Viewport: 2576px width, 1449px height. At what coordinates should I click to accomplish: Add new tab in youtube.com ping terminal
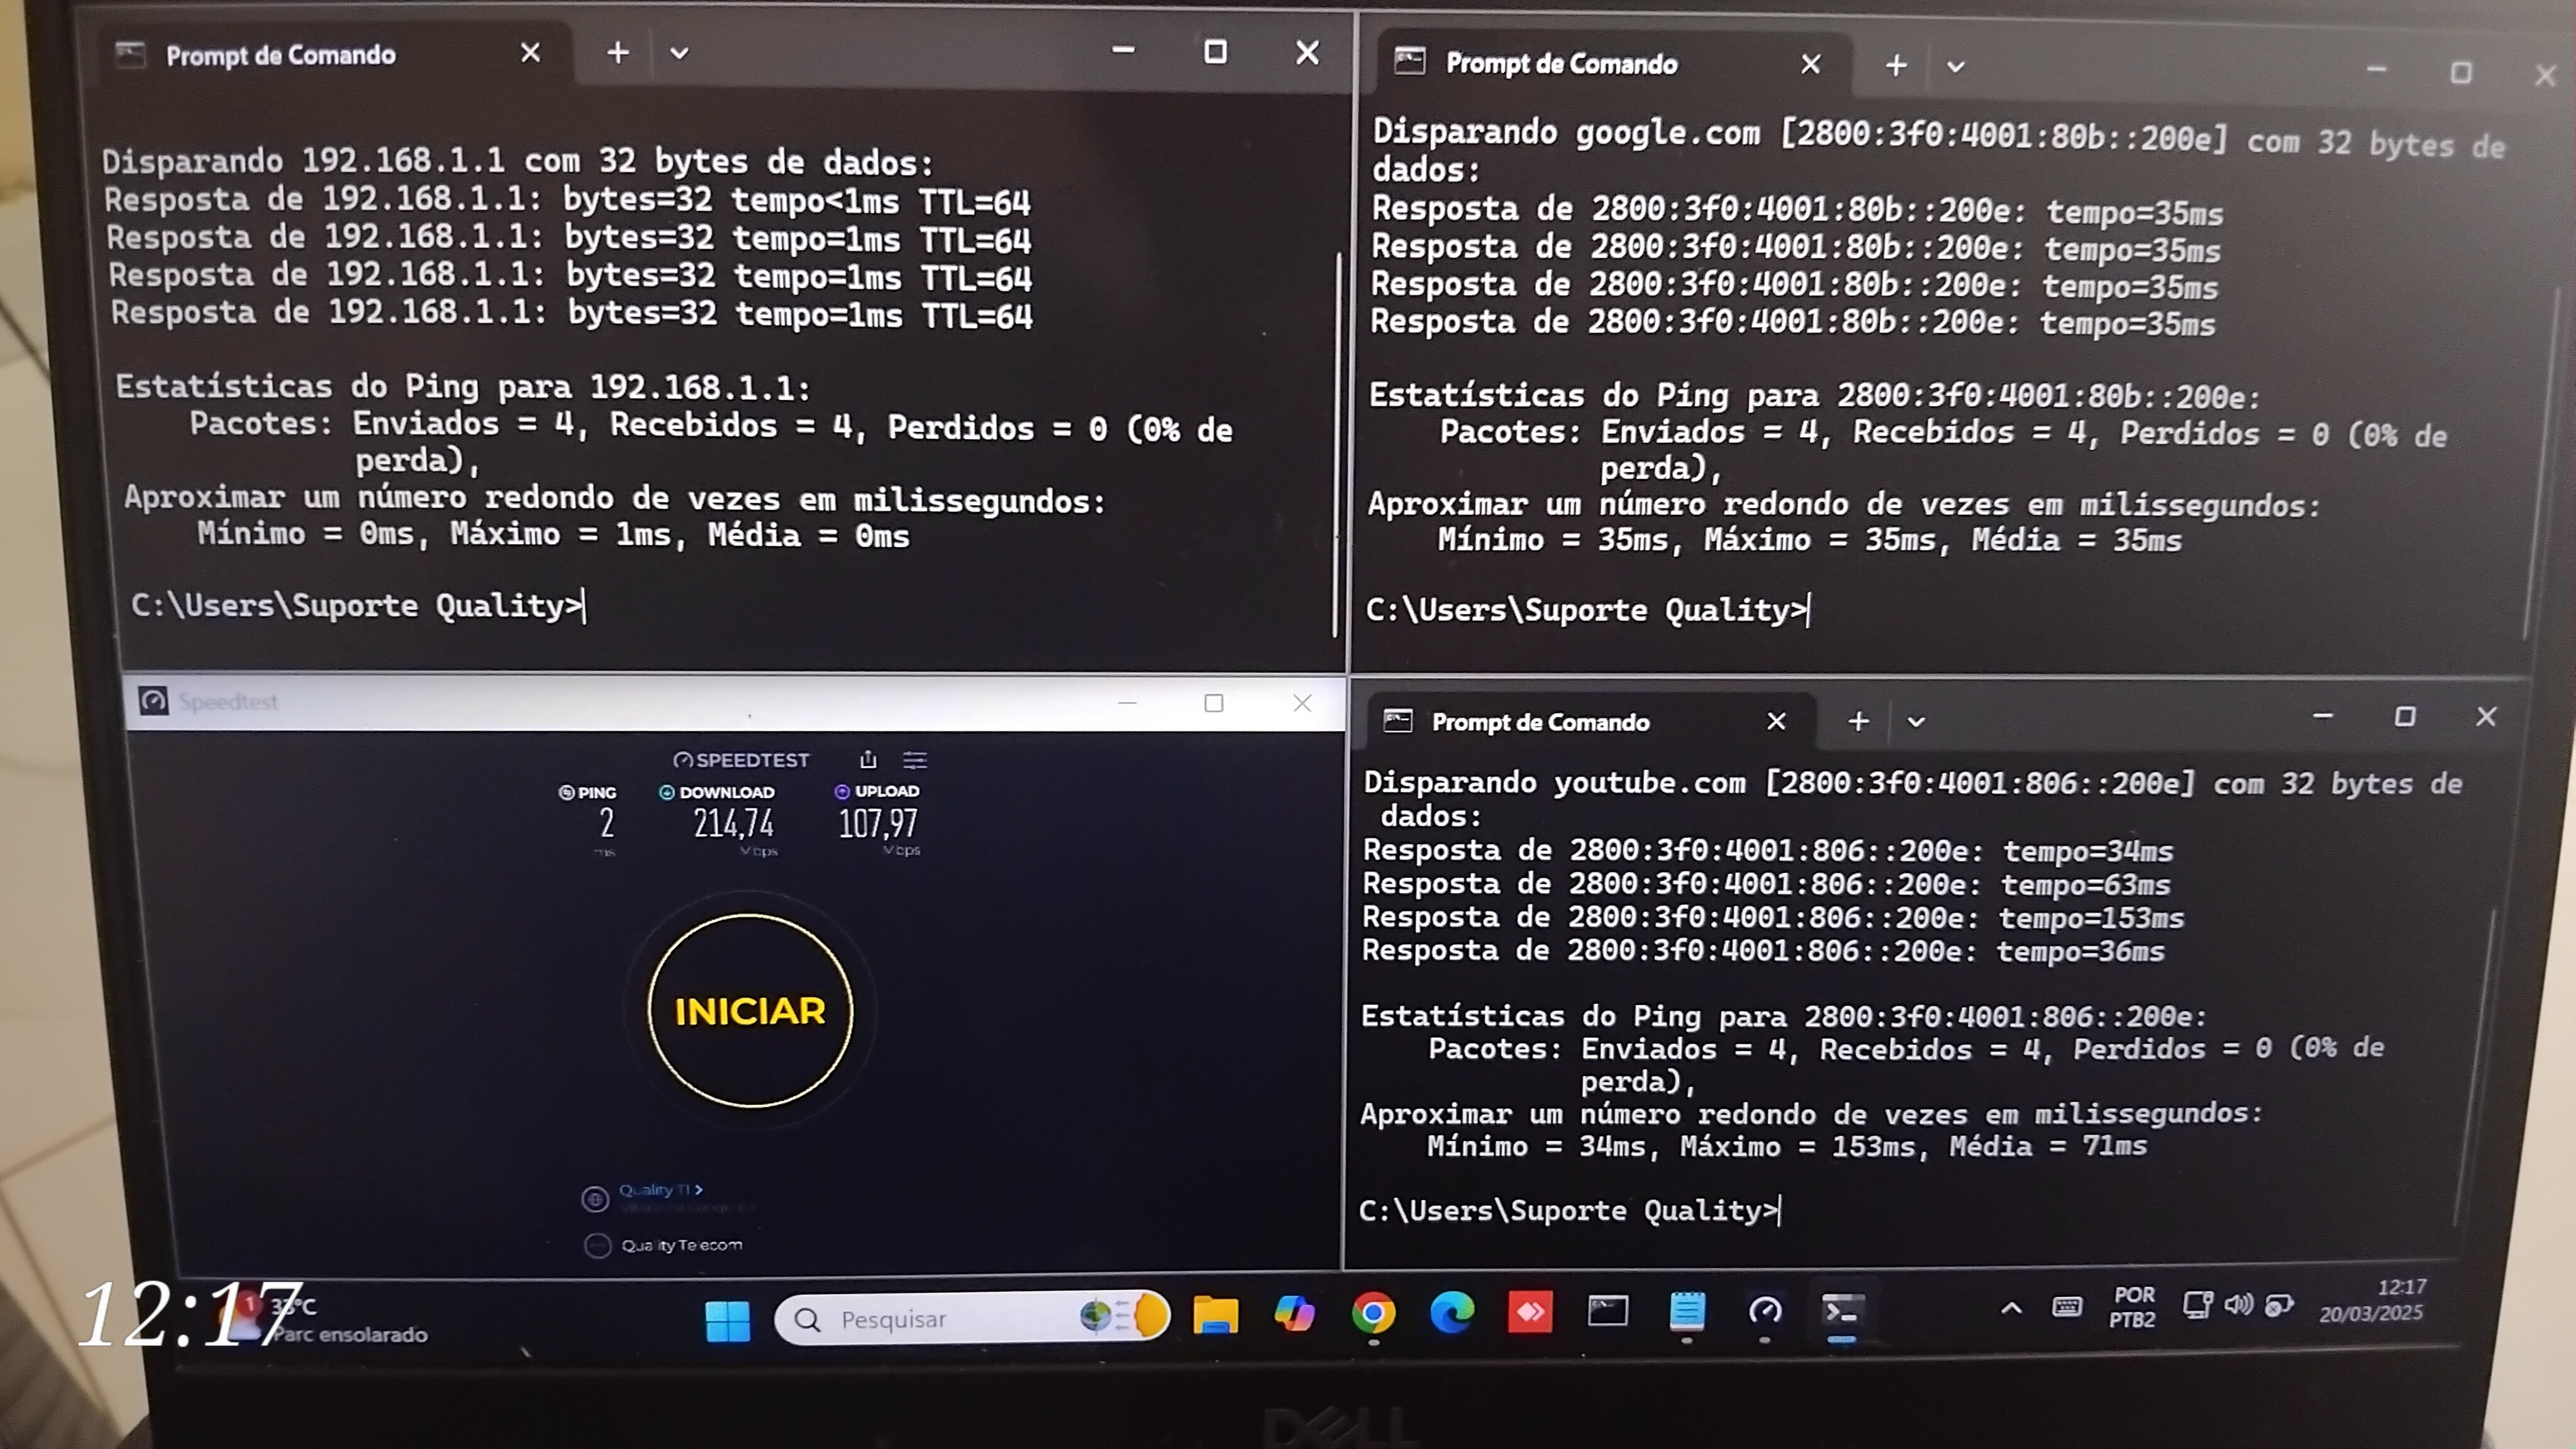1858,721
